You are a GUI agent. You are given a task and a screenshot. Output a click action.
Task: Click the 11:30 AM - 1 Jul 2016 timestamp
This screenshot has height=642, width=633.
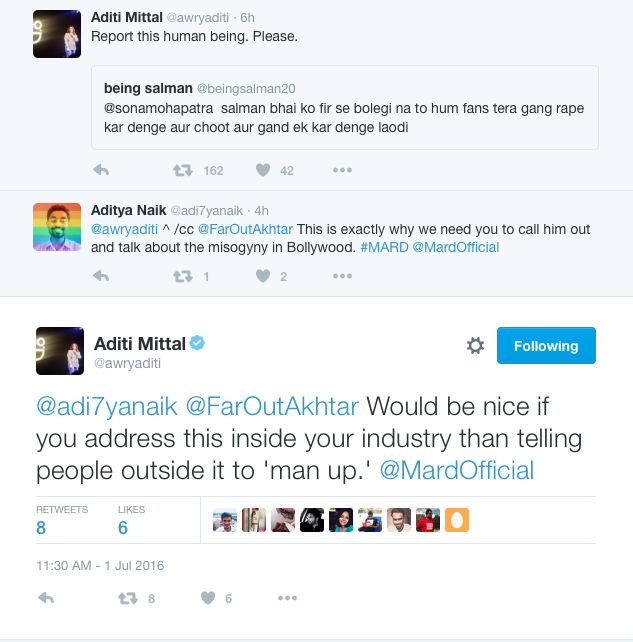point(100,565)
